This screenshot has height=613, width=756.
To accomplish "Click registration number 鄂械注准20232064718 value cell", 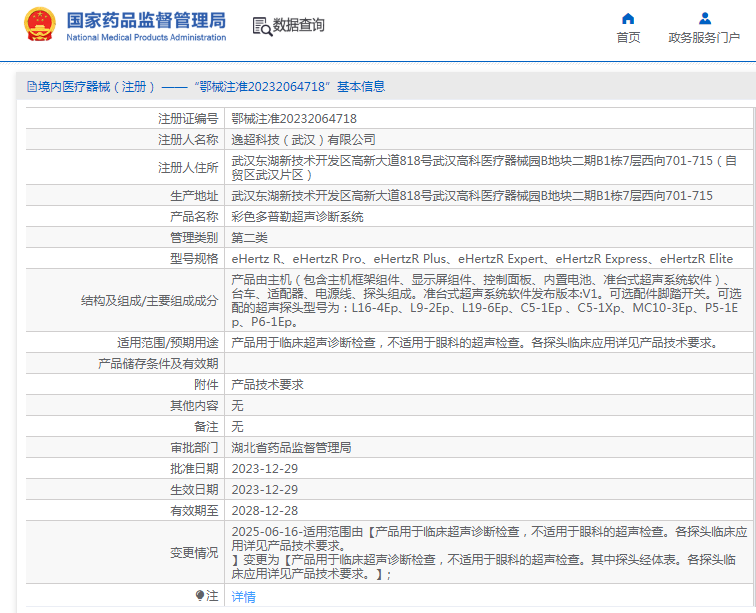I will point(294,118).
